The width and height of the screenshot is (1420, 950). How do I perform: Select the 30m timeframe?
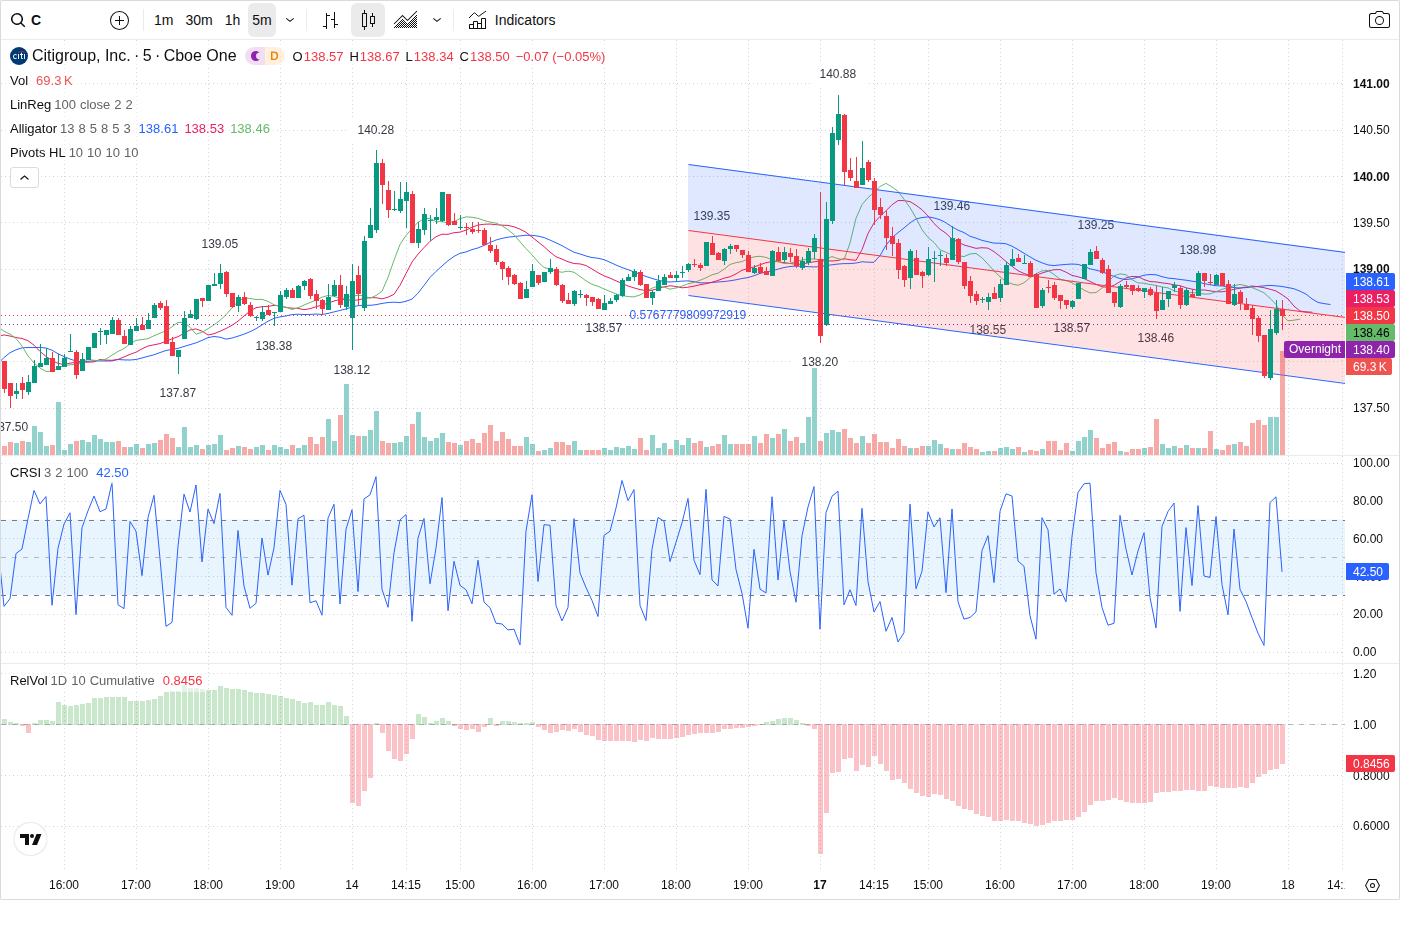pos(199,20)
